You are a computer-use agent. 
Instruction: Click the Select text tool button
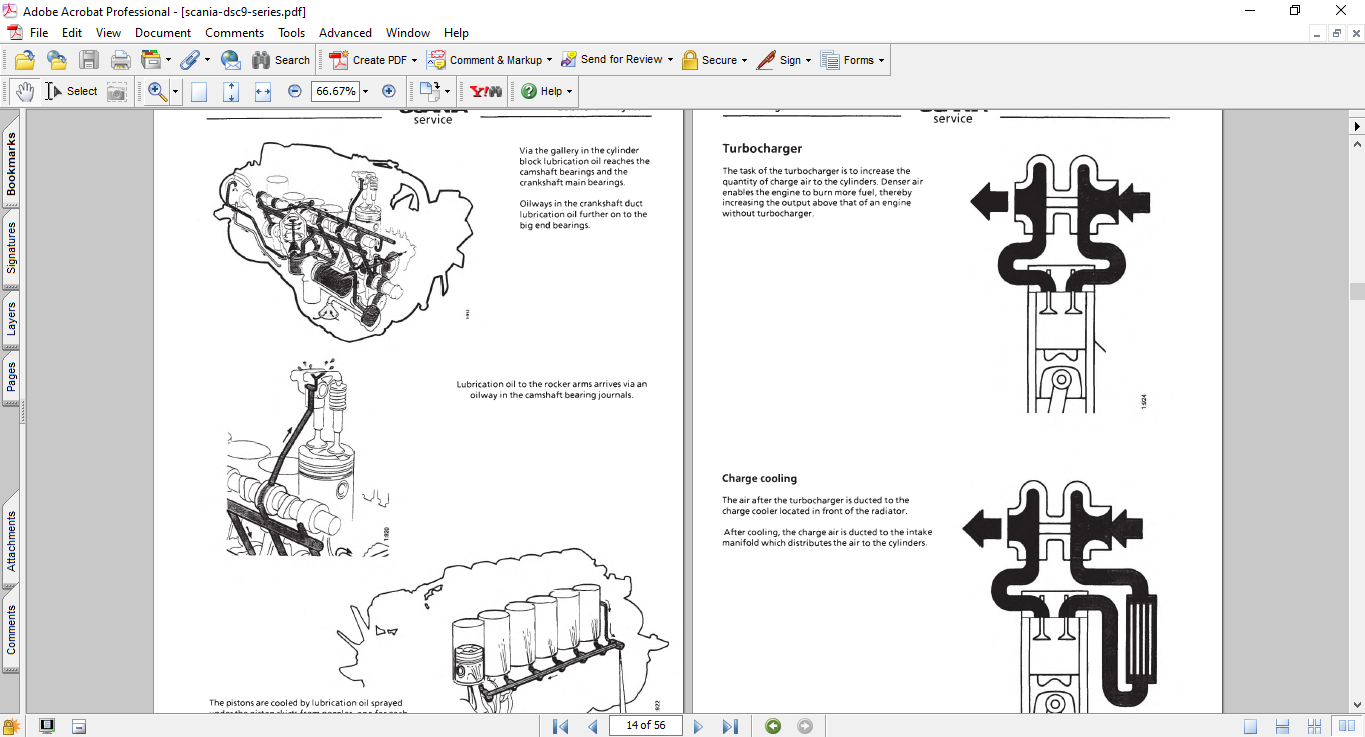71,91
